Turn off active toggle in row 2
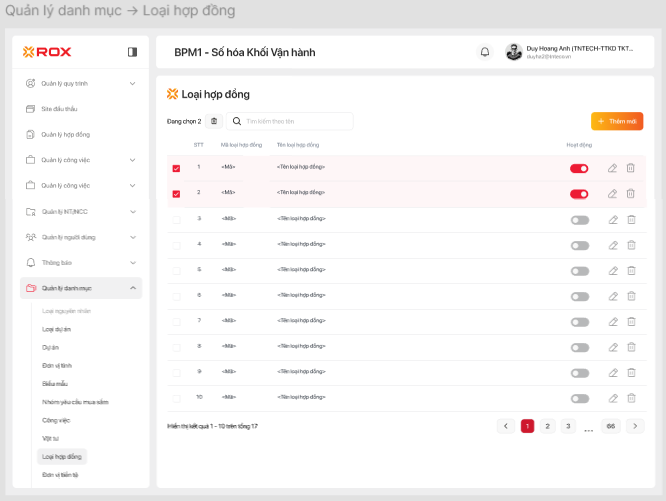 point(579,193)
